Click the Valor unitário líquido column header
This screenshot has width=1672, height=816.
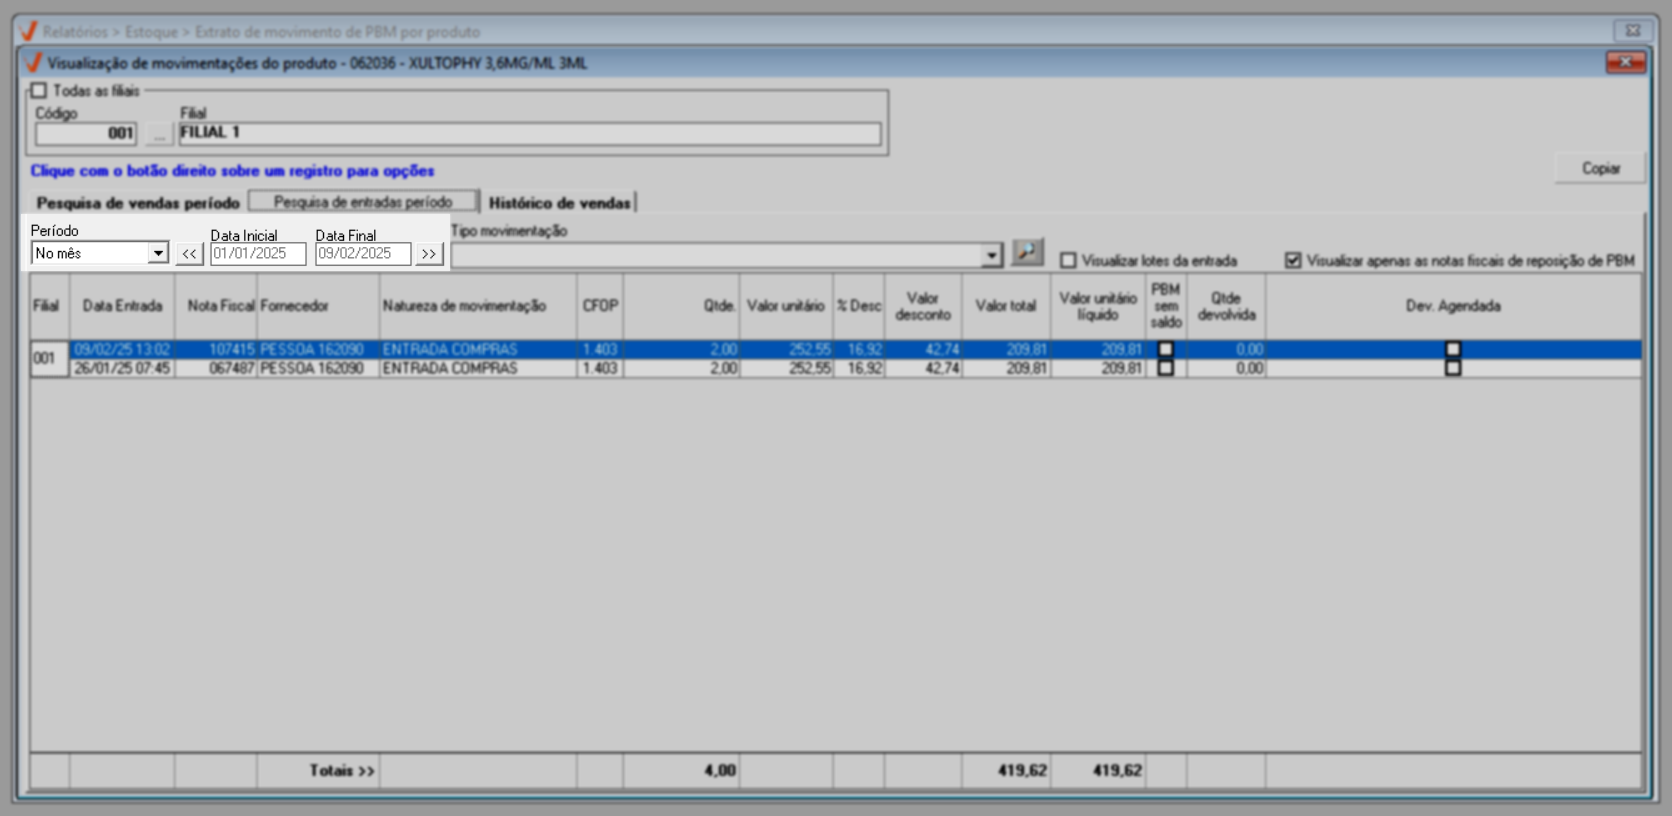tap(1098, 306)
